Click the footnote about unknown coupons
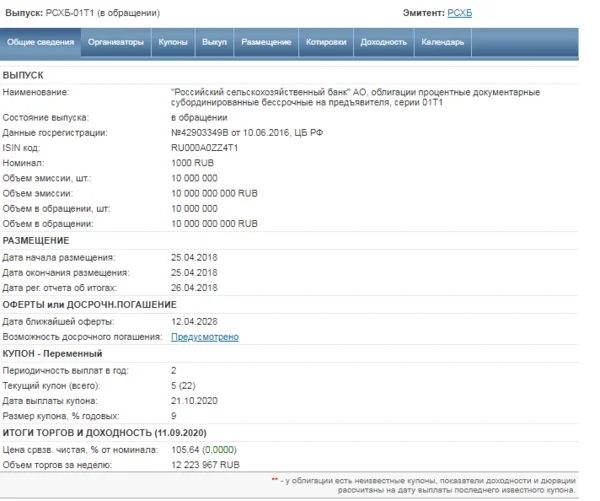Image resolution: width=600 pixels, height=501 pixels. (x=424, y=485)
